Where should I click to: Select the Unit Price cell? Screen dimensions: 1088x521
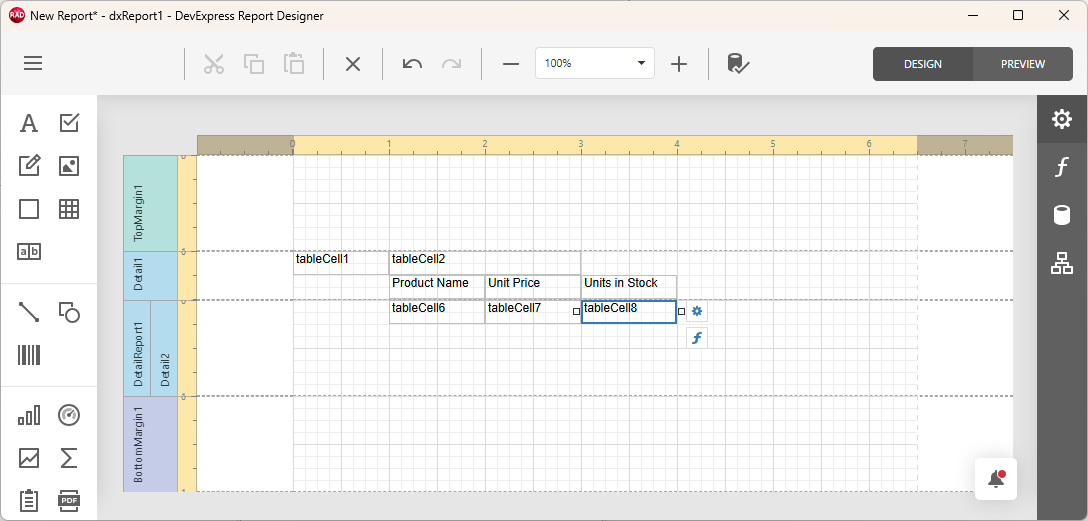coord(532,287)
